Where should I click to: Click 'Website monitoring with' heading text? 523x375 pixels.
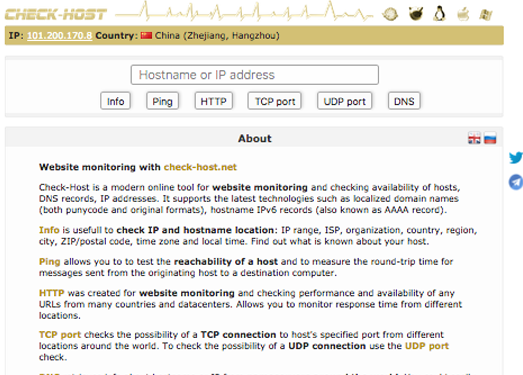click(100, 167)
